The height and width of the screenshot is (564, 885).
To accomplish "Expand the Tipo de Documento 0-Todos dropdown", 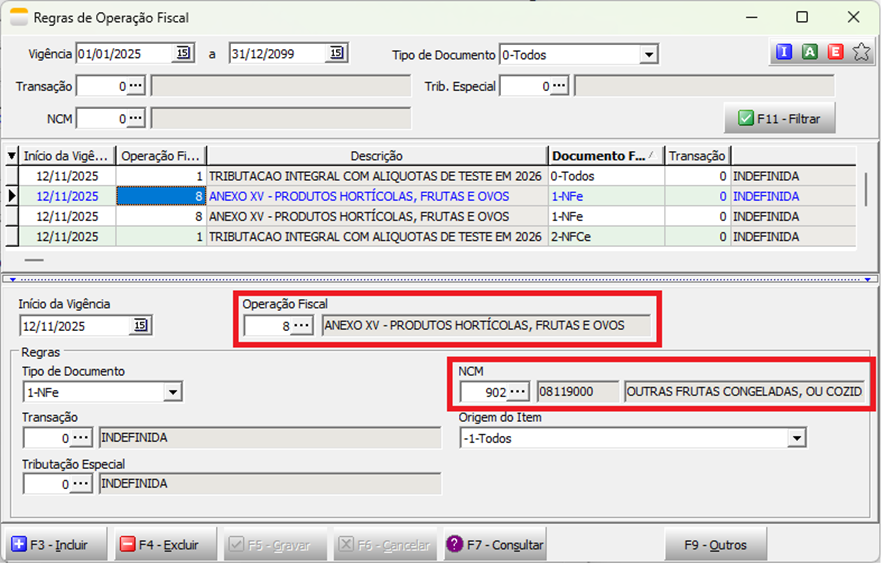I will click(648, 55).
